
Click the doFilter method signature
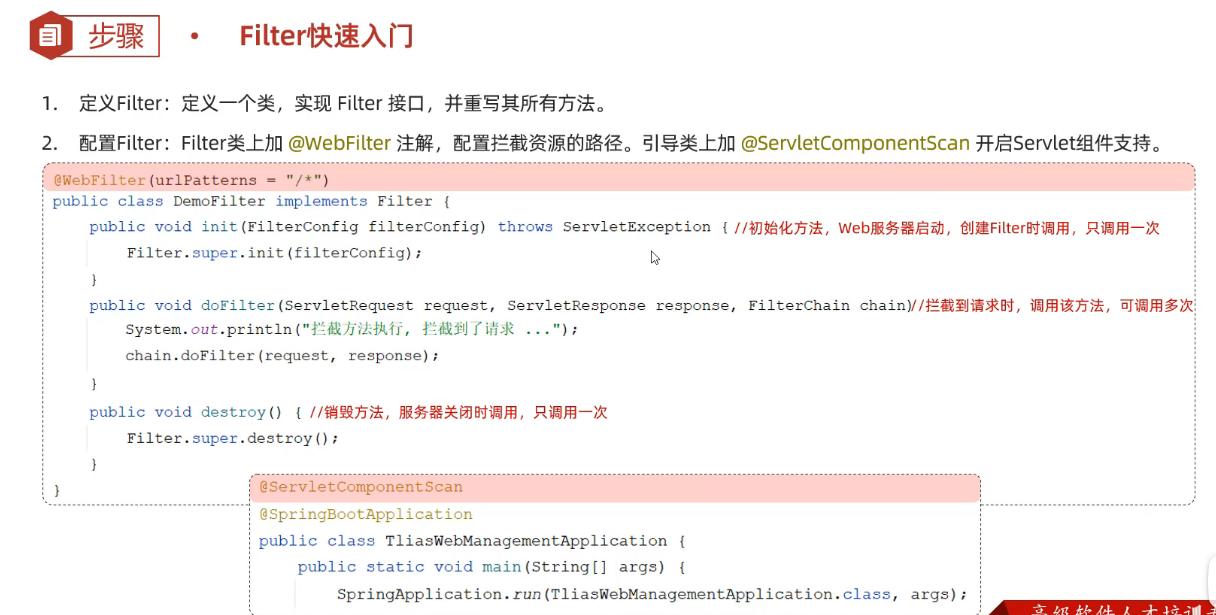[x=498, y=305]
